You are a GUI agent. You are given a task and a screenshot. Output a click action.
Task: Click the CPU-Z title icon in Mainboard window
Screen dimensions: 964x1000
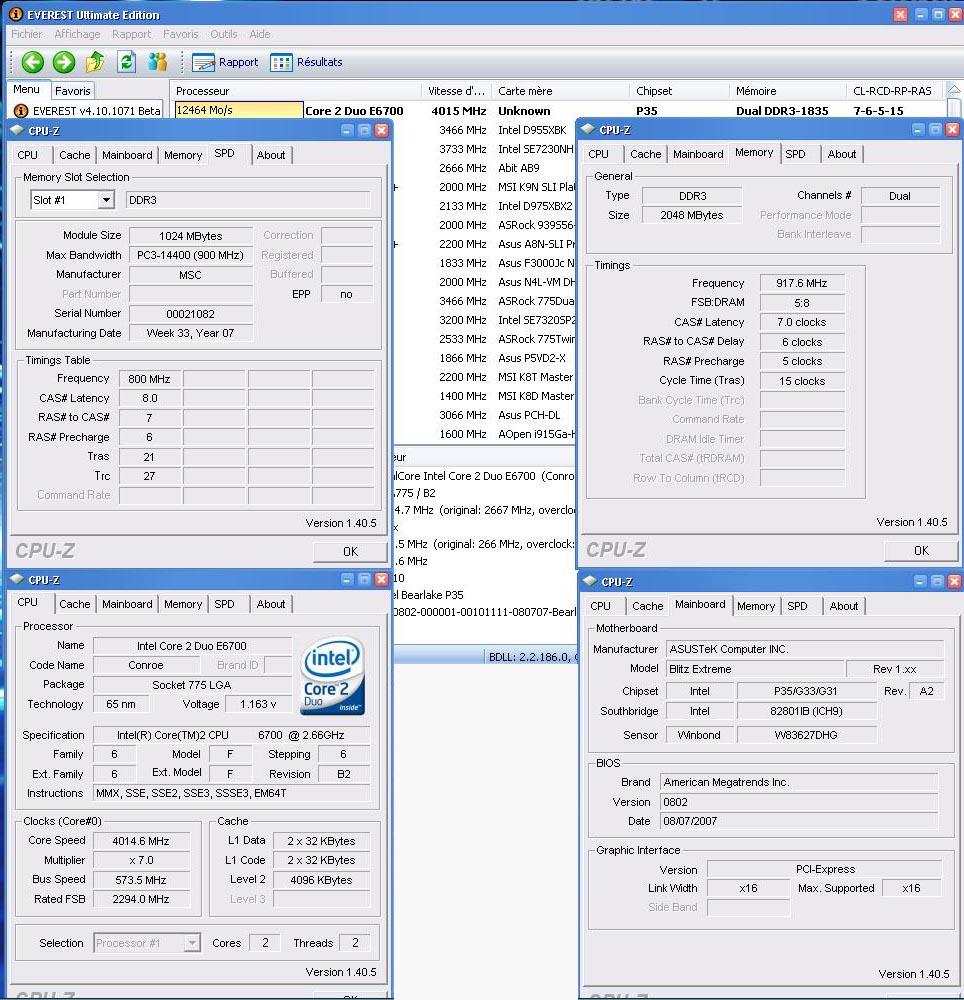pyautogui.click(x=590, y=581)
